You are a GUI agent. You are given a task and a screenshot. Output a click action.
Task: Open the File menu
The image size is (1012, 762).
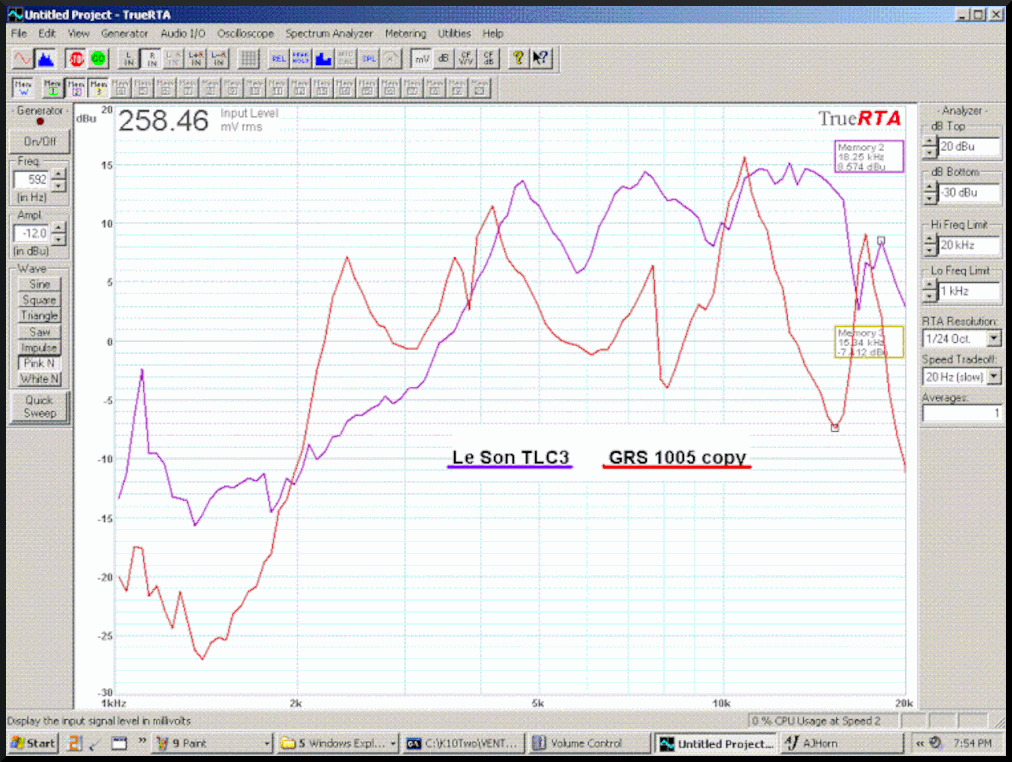(19, 34)
